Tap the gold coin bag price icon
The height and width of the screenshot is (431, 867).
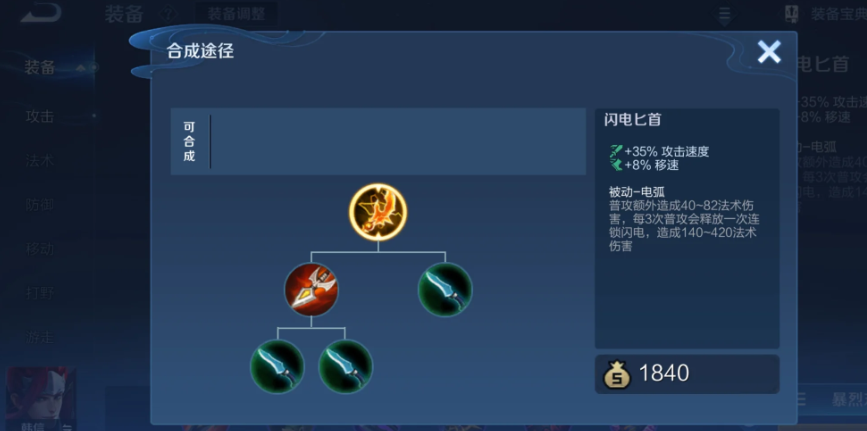[x=617, y=373]
